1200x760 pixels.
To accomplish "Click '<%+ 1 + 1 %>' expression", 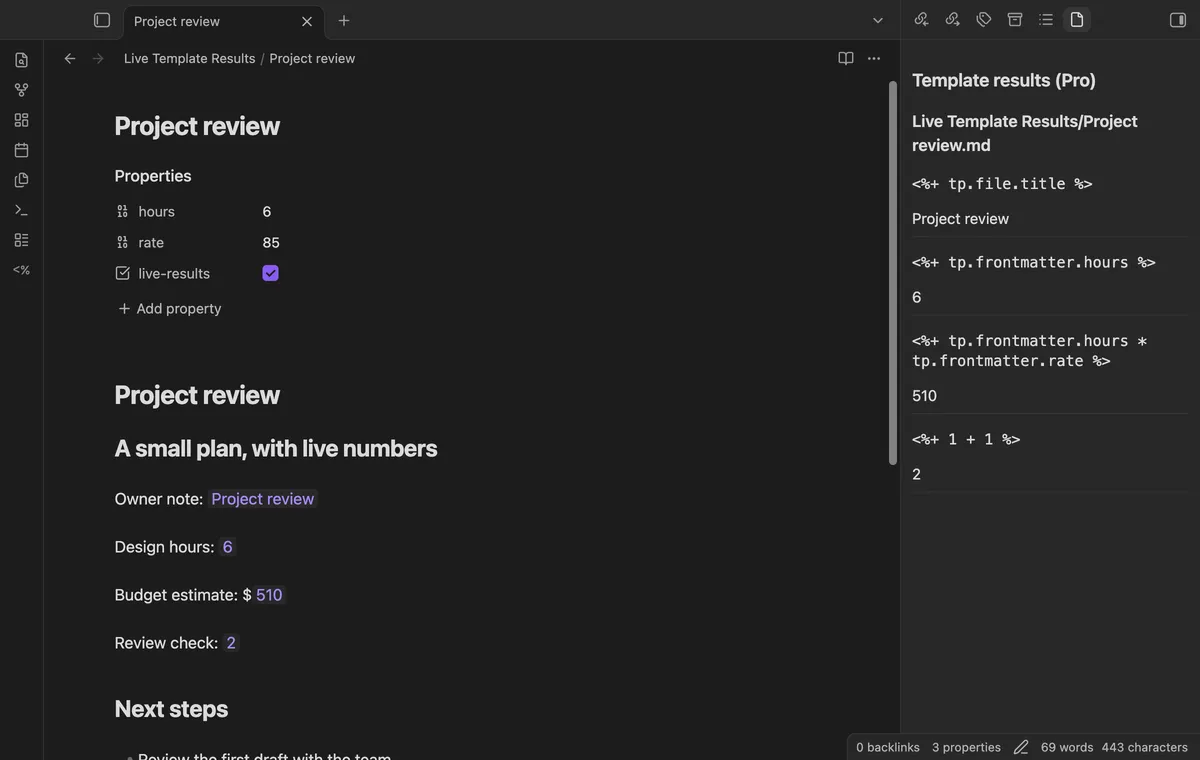I will (x=966, y=439).
